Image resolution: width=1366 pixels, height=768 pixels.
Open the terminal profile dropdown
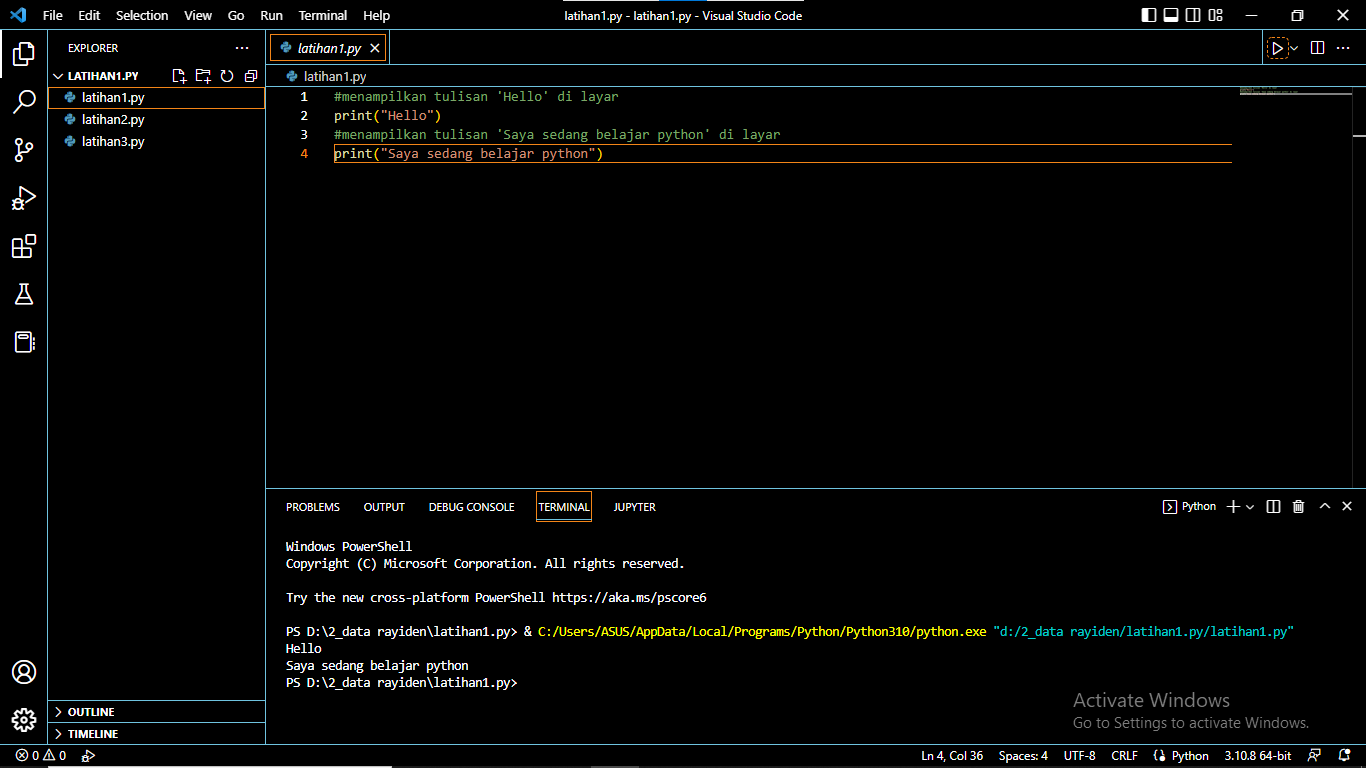click(1248, 506)
